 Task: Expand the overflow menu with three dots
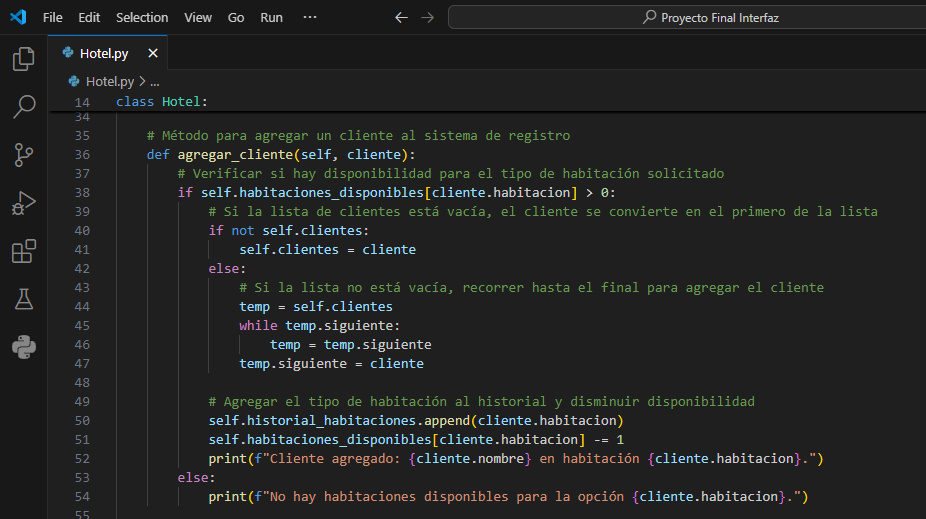coord(310,17)
